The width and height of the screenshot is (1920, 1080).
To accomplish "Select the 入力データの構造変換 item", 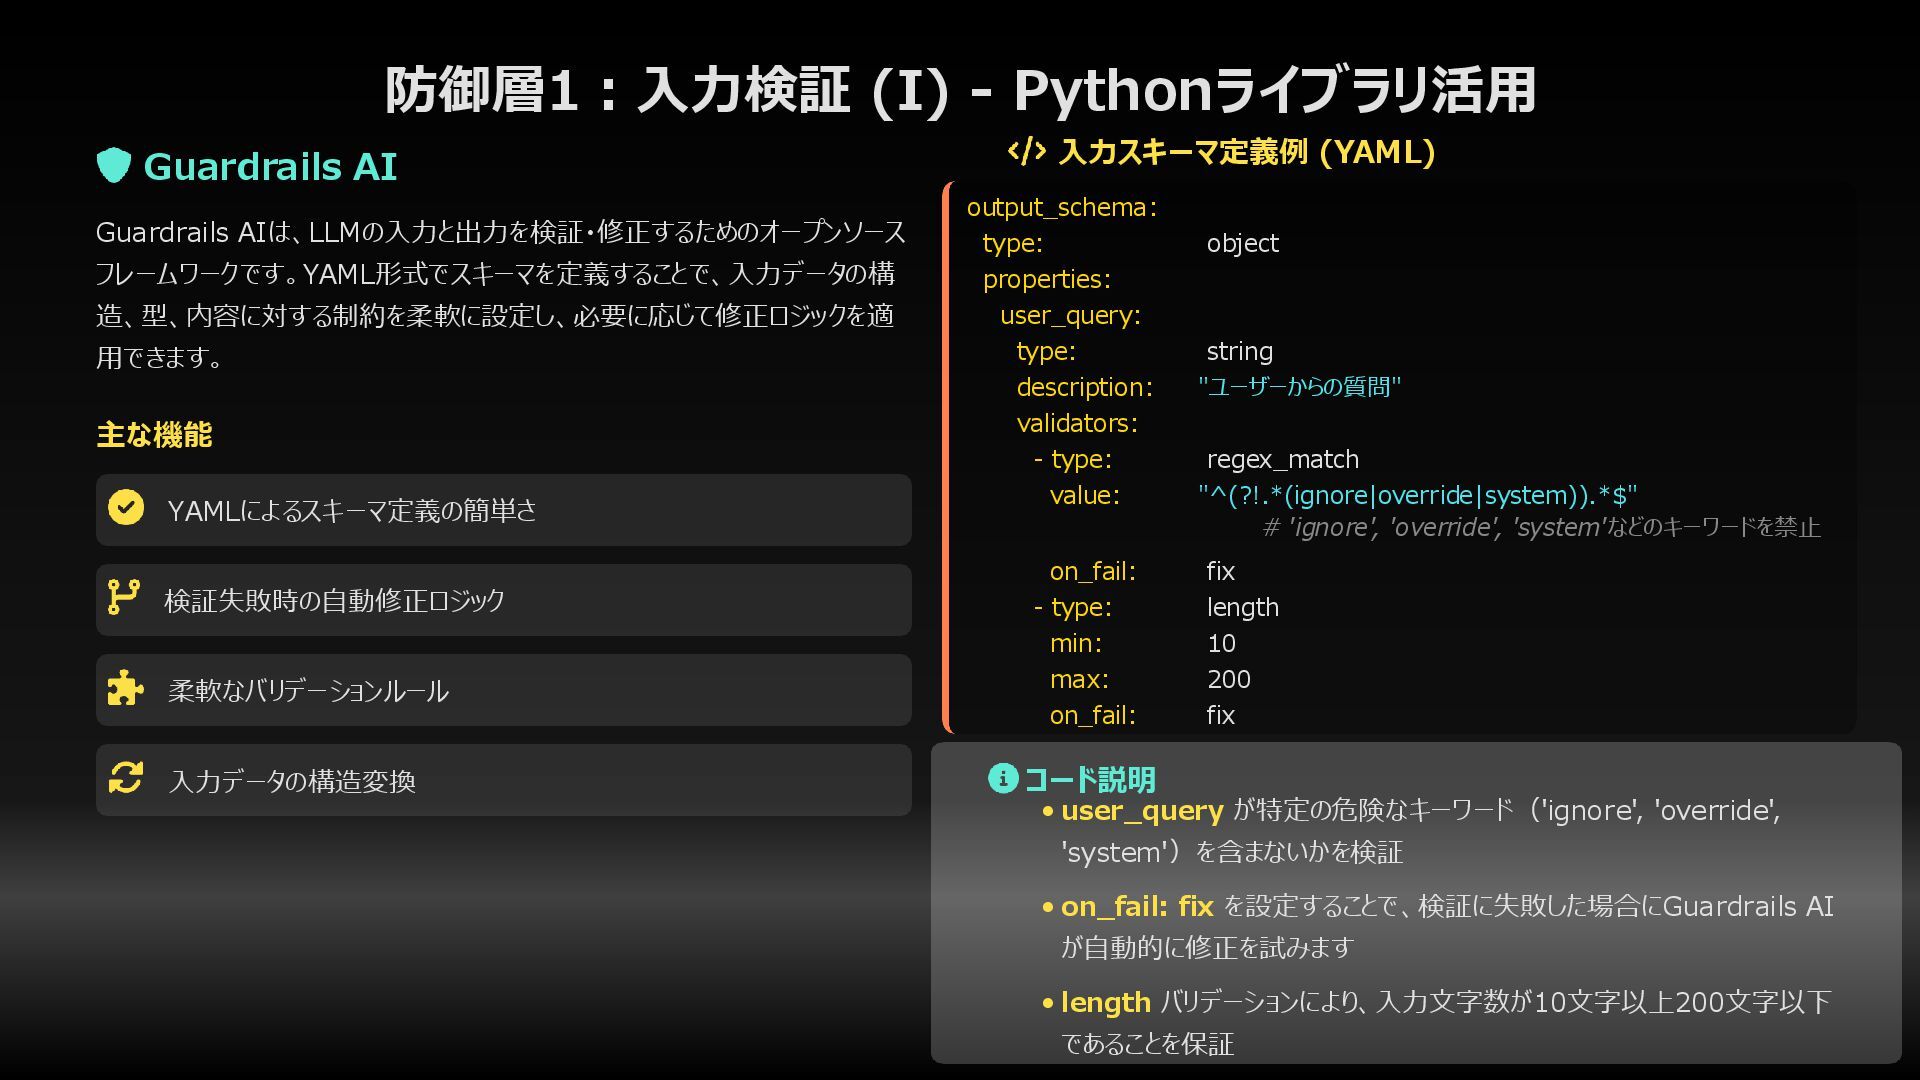I will pyautogui.click(x=292, y=781).
